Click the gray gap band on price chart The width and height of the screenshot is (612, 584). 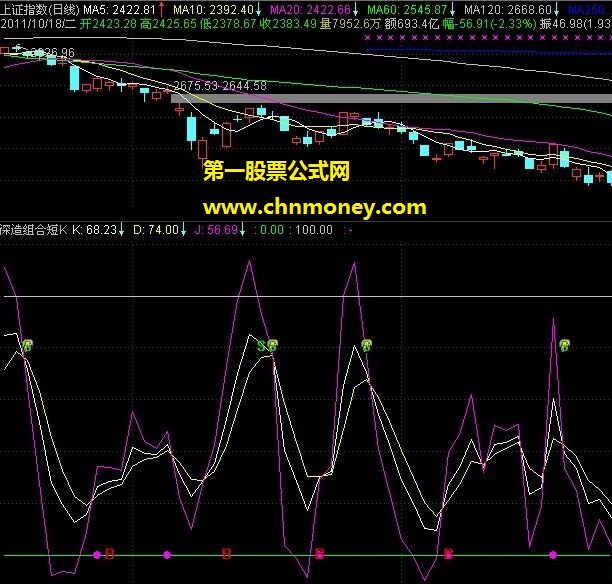pos(391,98)
